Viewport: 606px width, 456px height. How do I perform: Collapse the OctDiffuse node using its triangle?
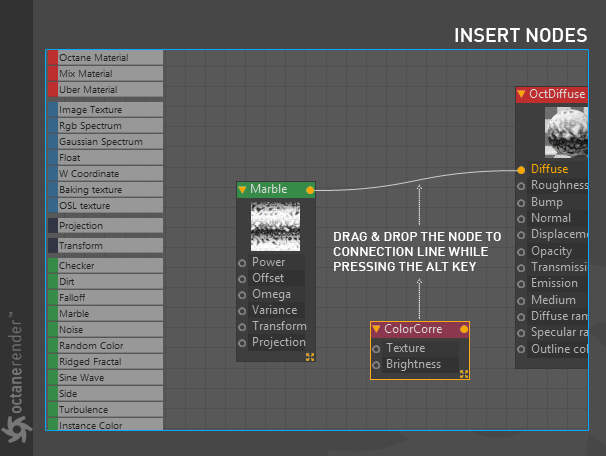[x=521, y=94]
